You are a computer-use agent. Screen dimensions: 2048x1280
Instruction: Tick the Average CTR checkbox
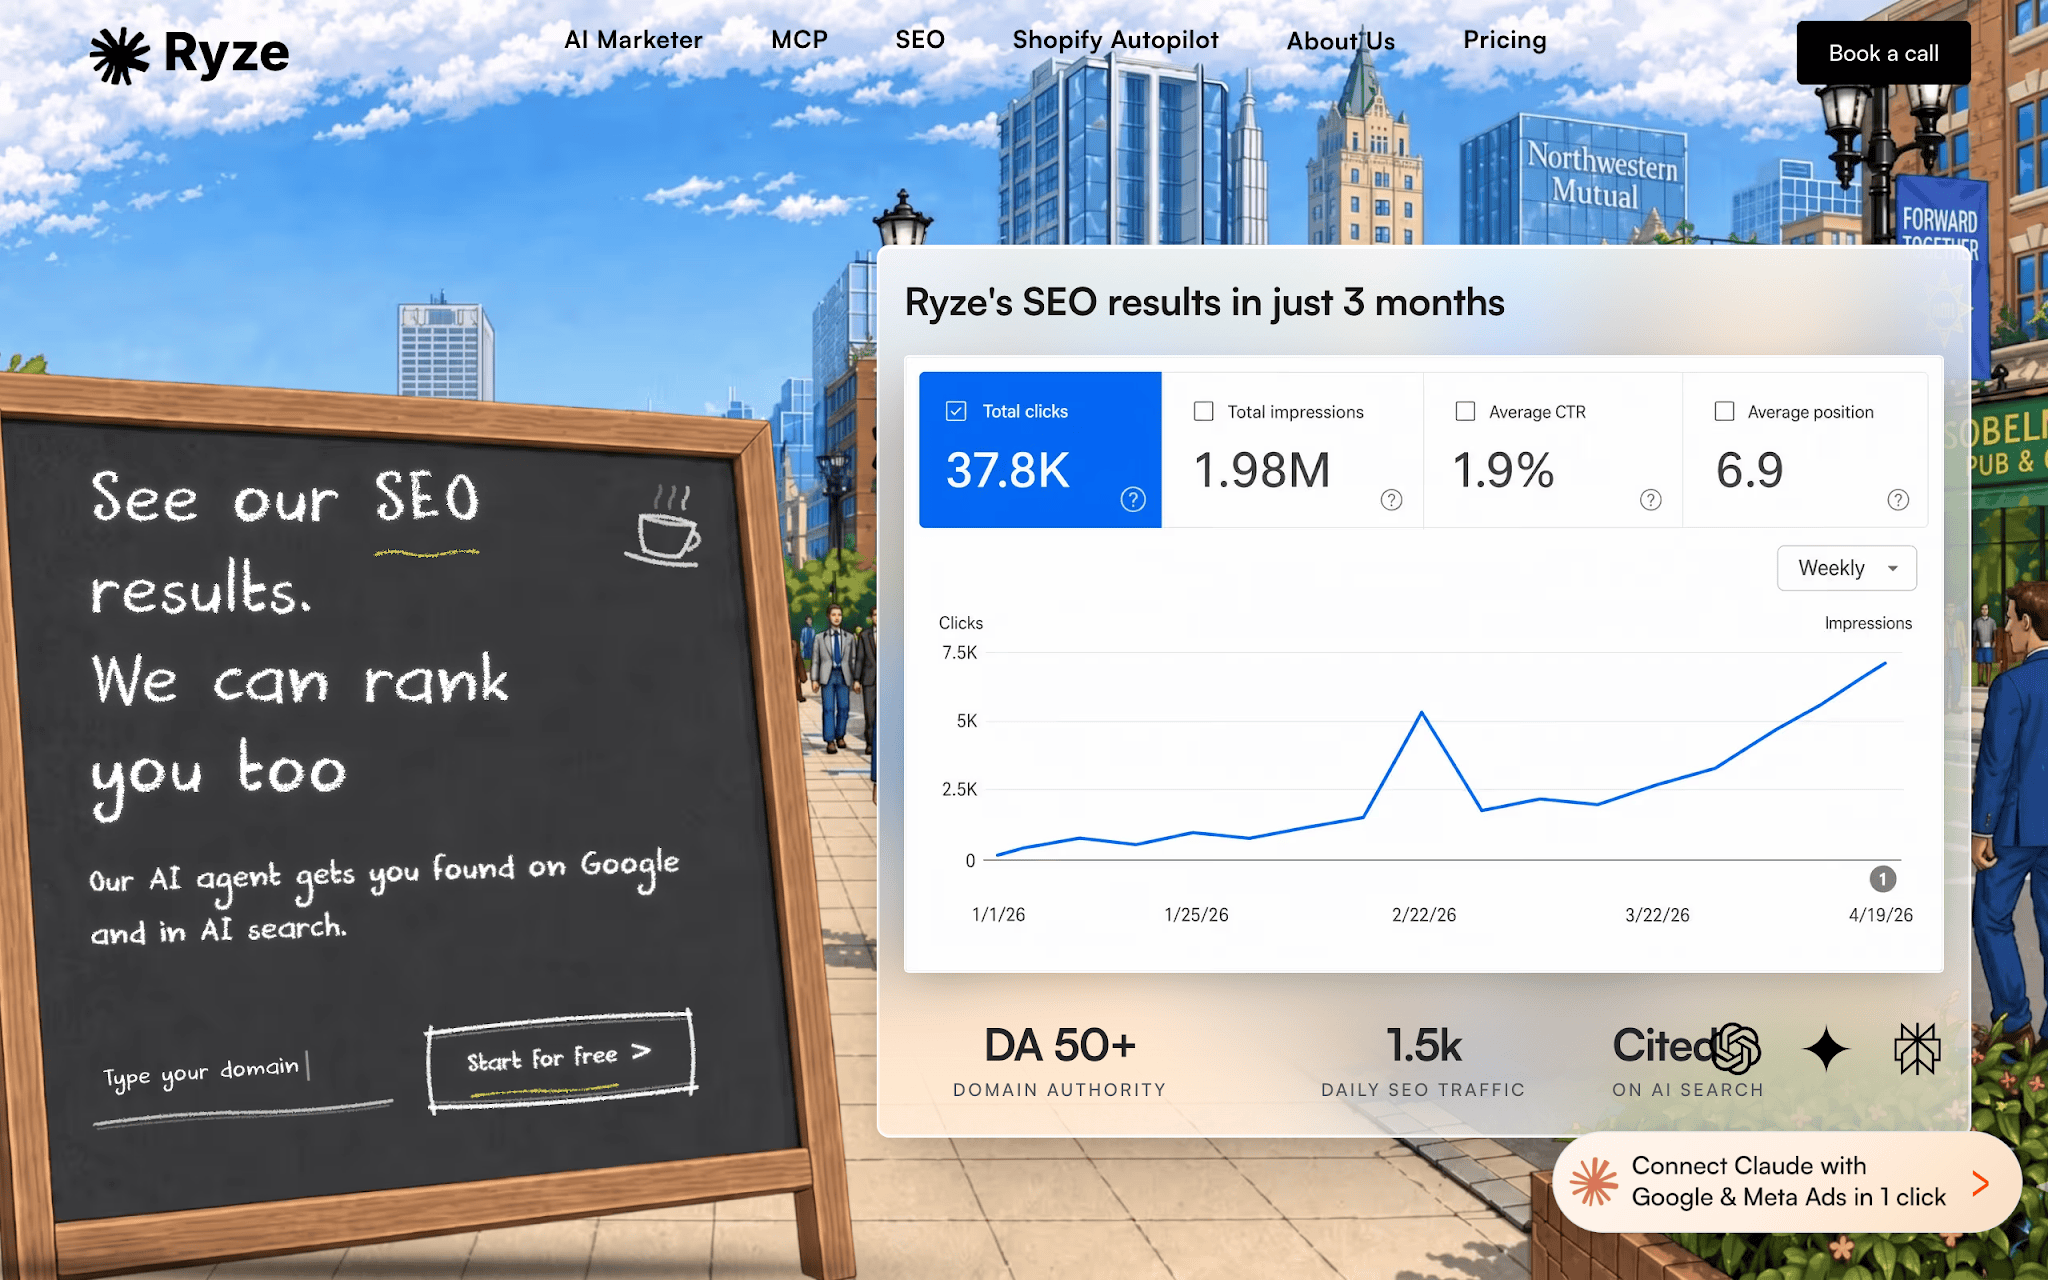1465,411
